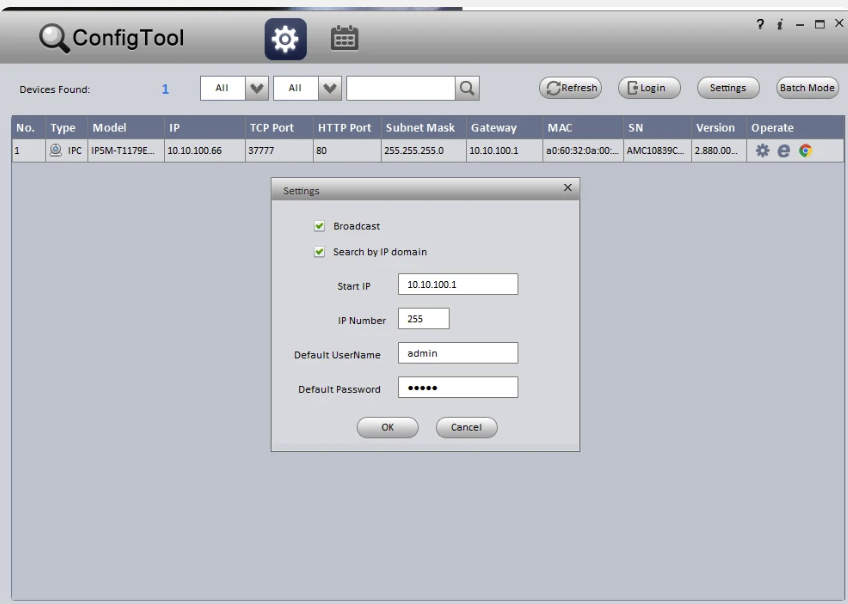
Task: Click the Refresh button
Action: point(571,88)
